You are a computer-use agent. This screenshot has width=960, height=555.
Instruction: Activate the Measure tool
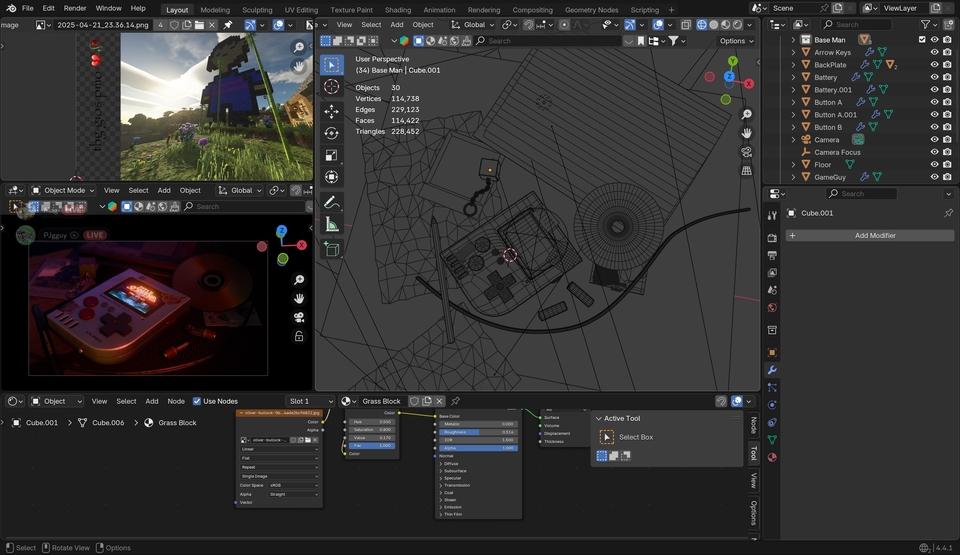(331, 225)
